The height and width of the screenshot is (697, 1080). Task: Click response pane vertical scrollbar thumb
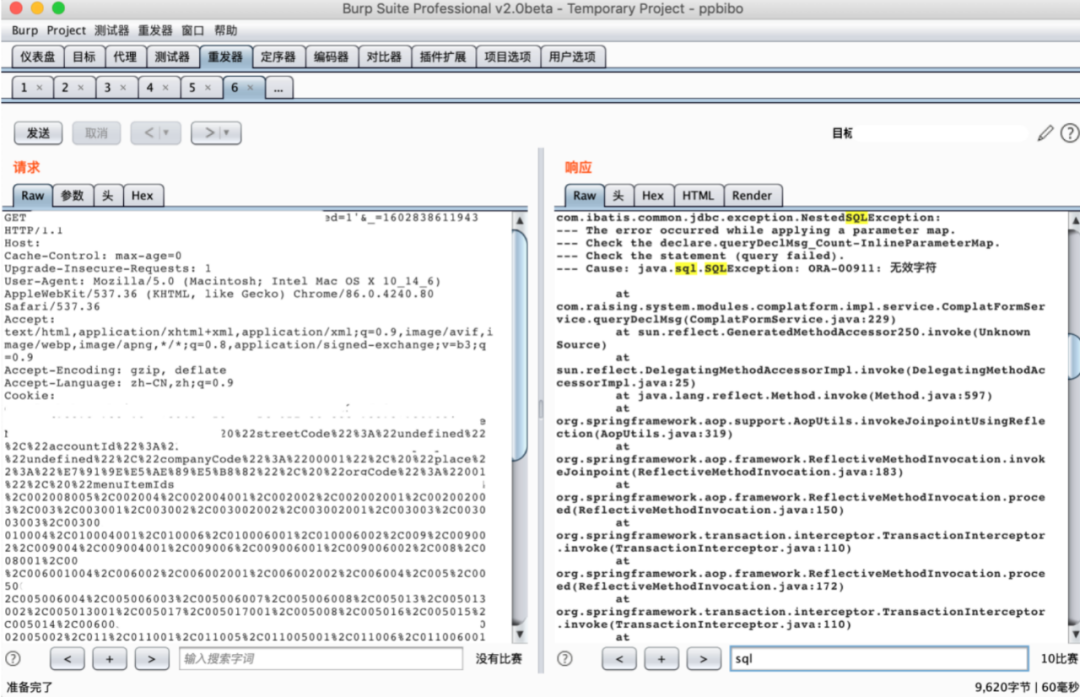click(1074, 355)
